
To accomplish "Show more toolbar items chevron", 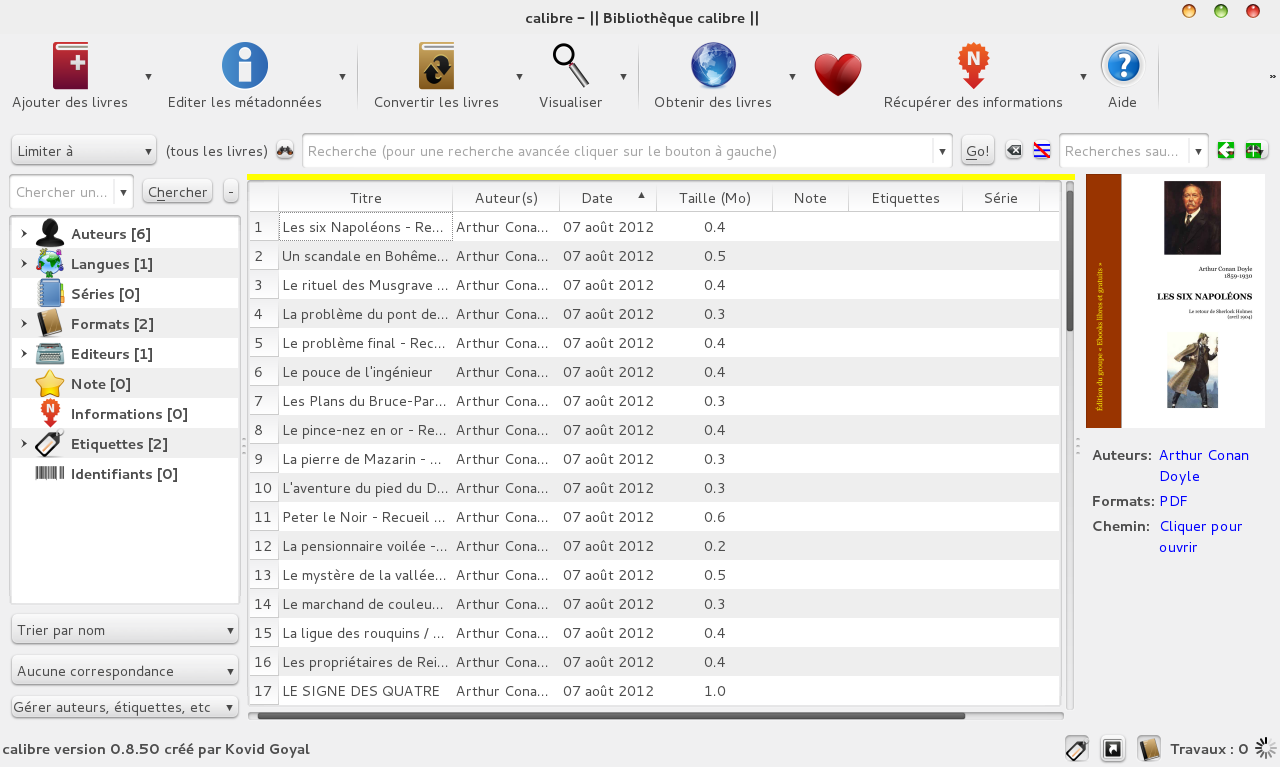I will point(1273,76).
